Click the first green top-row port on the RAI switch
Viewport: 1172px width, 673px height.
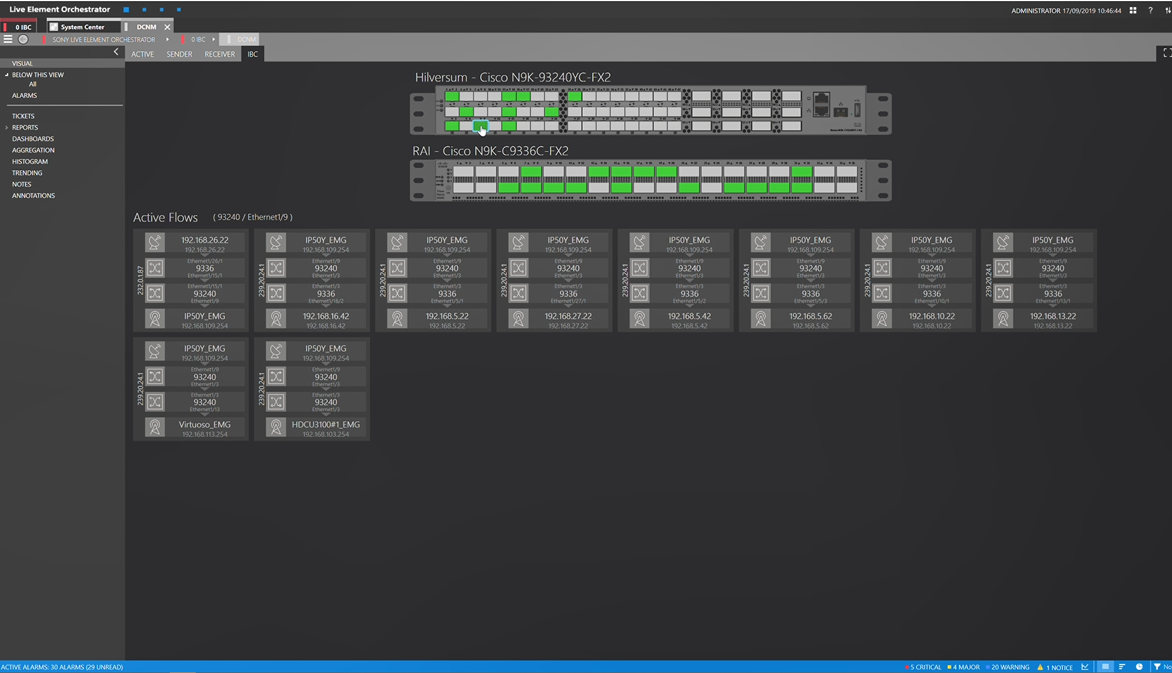coord(531,172)
